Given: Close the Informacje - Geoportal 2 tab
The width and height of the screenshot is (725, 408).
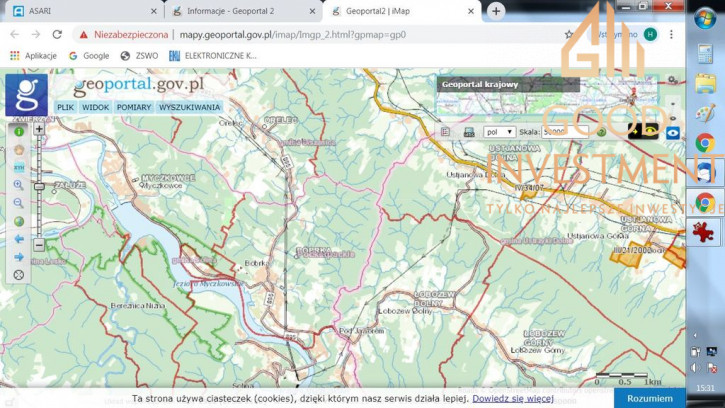Looking at the screenshot, I should pos(313,11).
